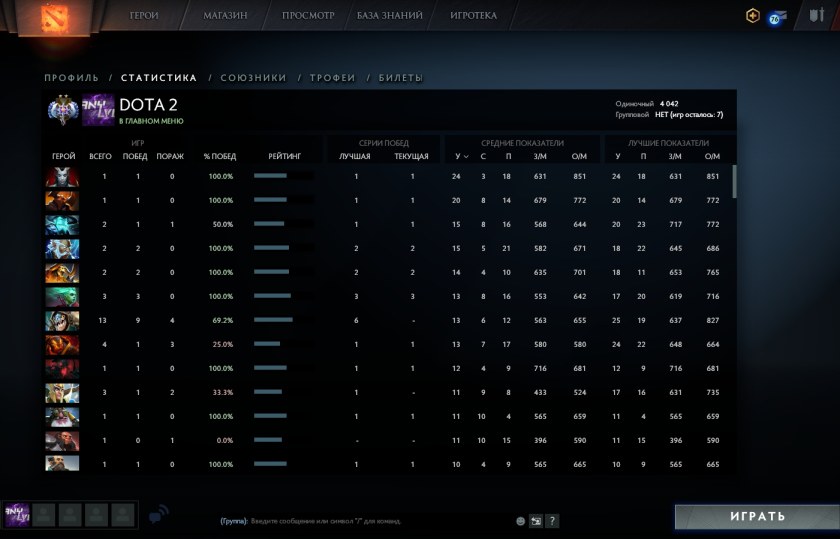
Task: Open chat help question mark button
Action: (x=552, y=521)
